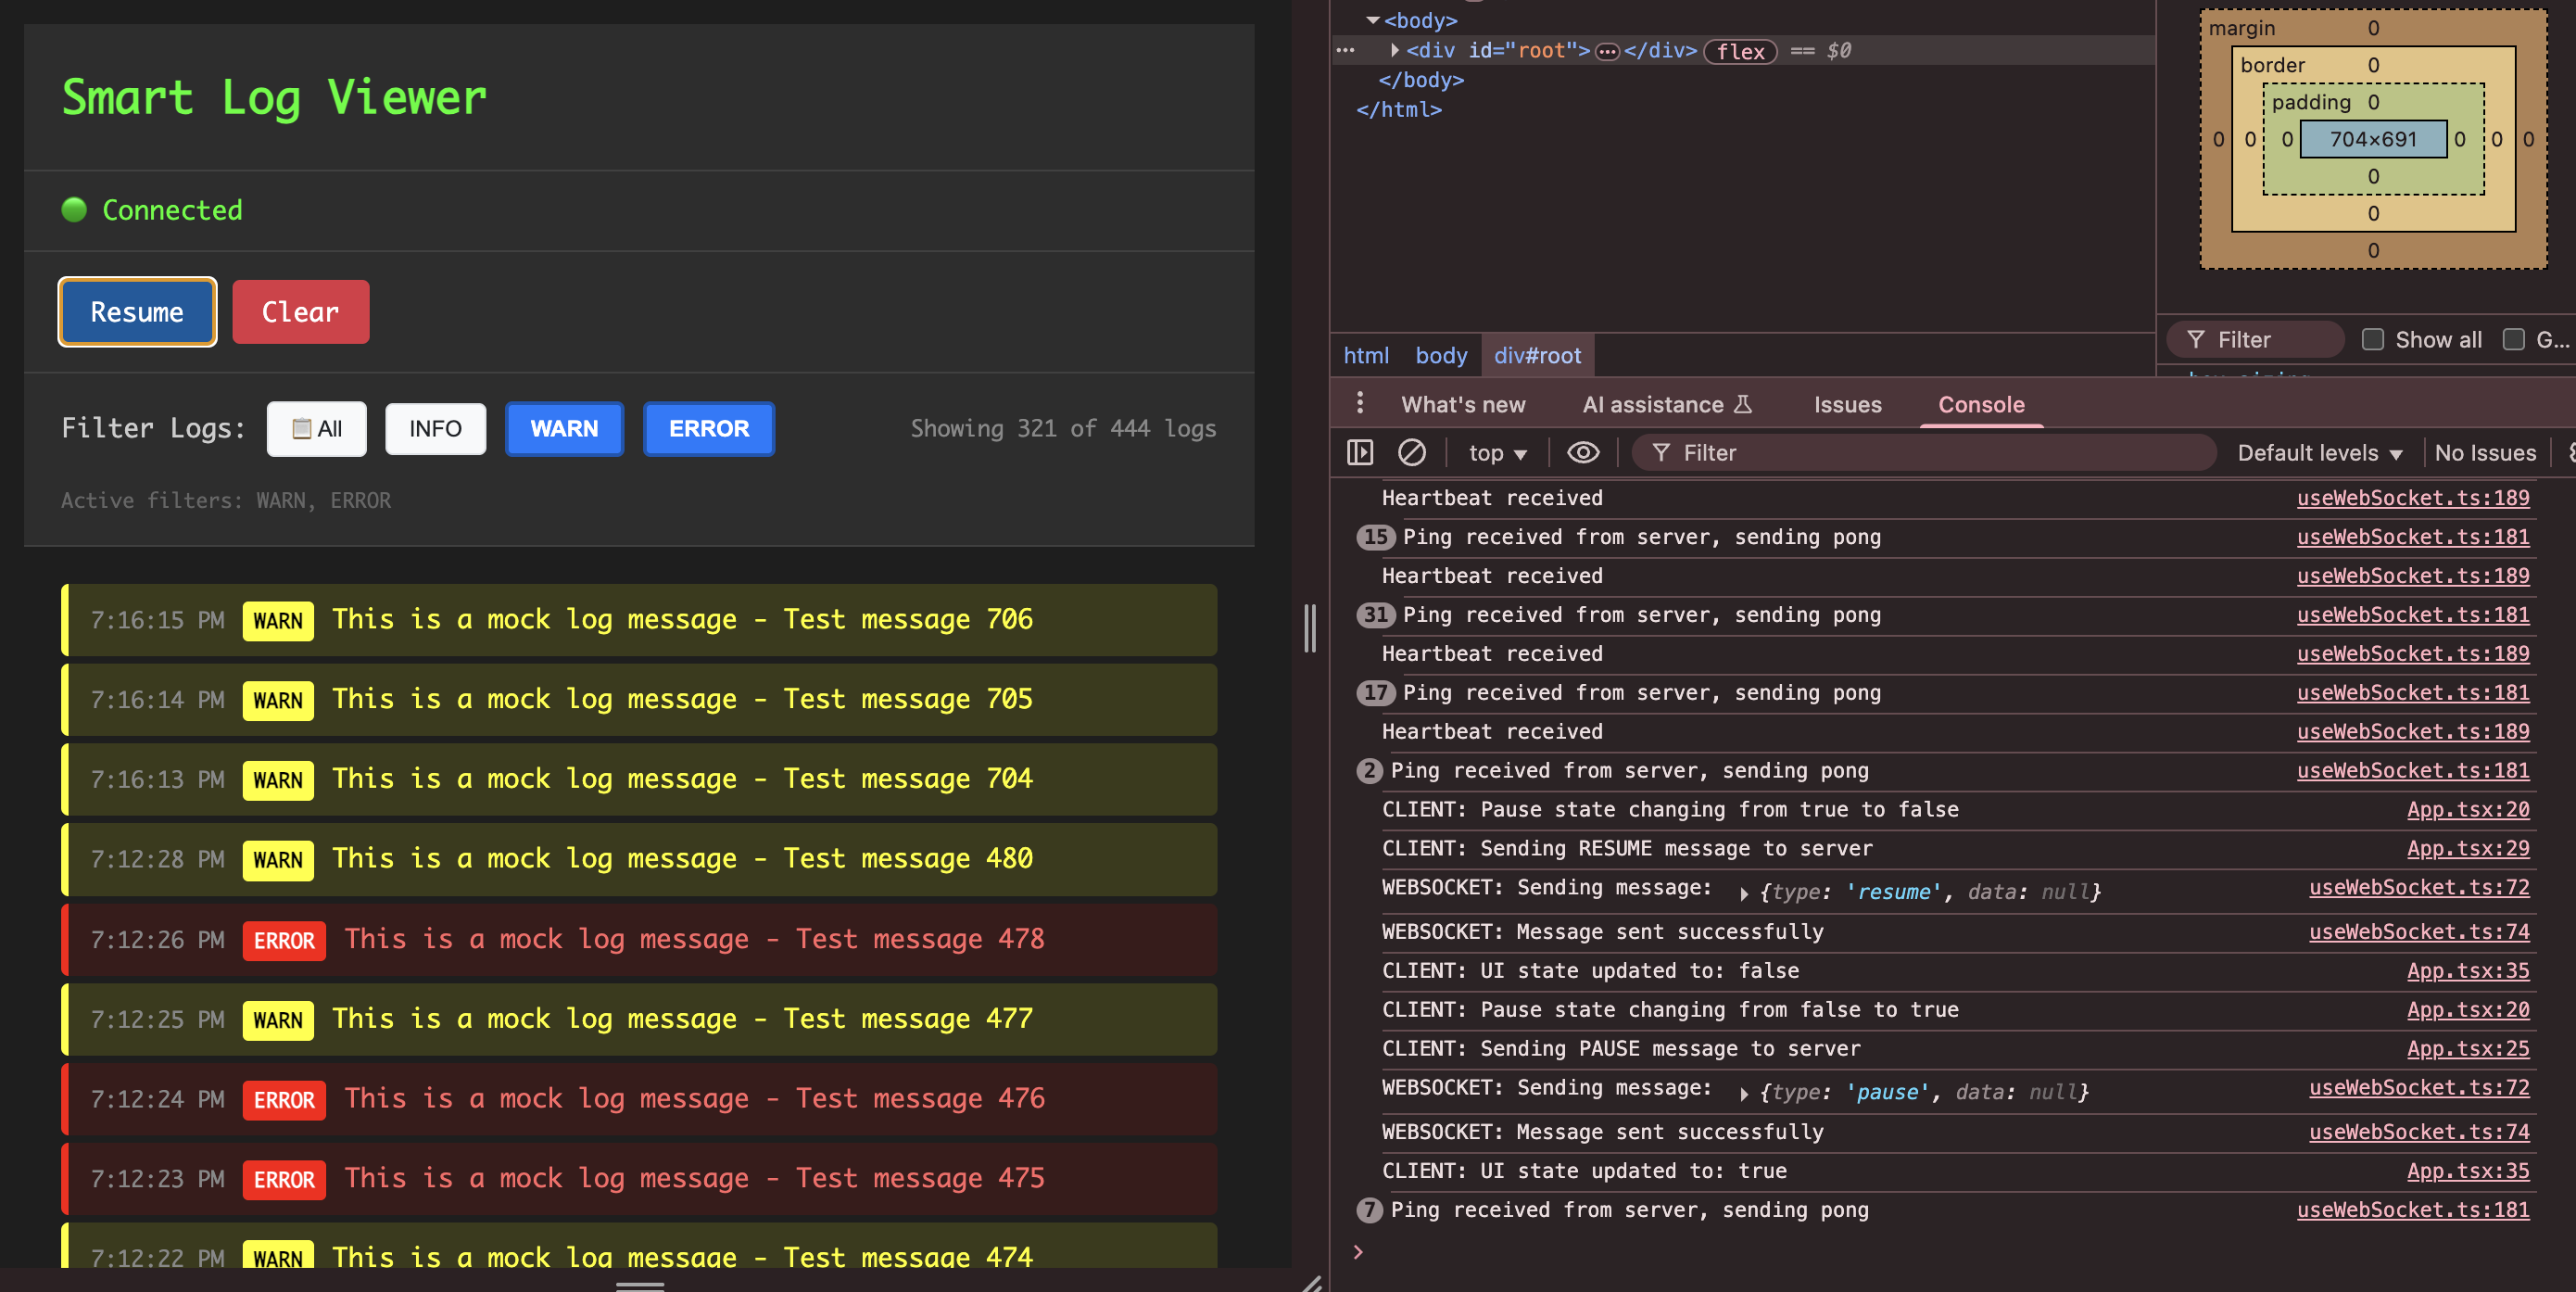The width and height of the screenshot is (2576, 1292).
Task: Click the devtools vertical divider handle
Action: (1310, 628)
